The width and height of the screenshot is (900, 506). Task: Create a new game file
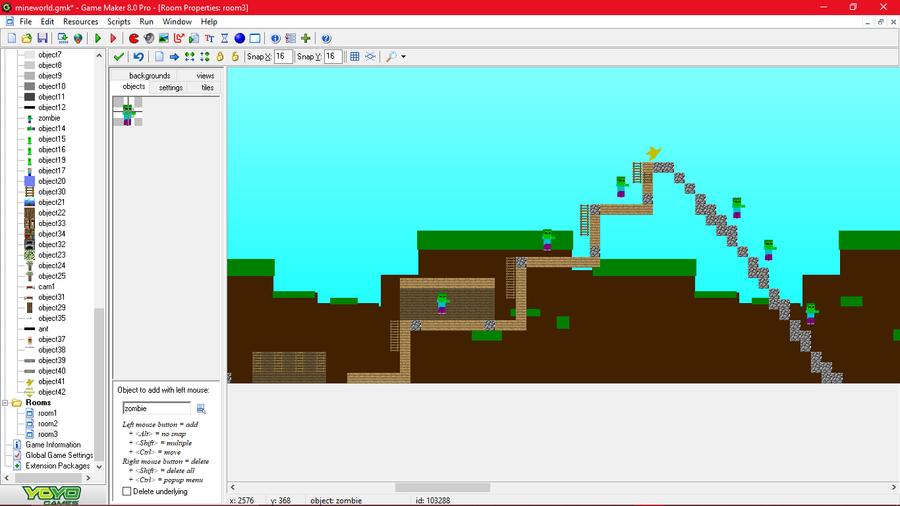point(11,38)
